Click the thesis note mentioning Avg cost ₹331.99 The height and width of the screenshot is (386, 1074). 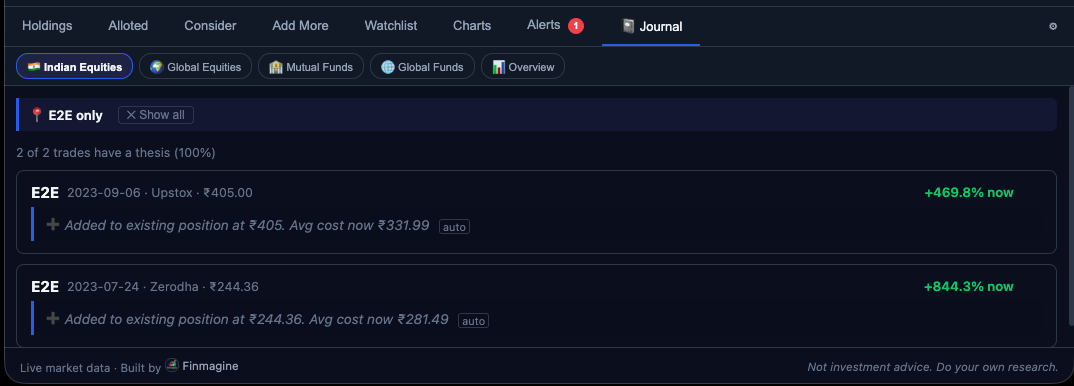247,225
